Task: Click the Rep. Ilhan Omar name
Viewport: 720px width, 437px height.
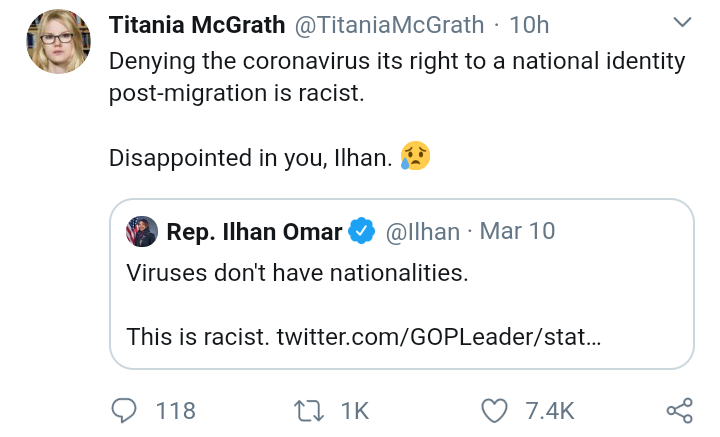Action: (x=254, y=231)
